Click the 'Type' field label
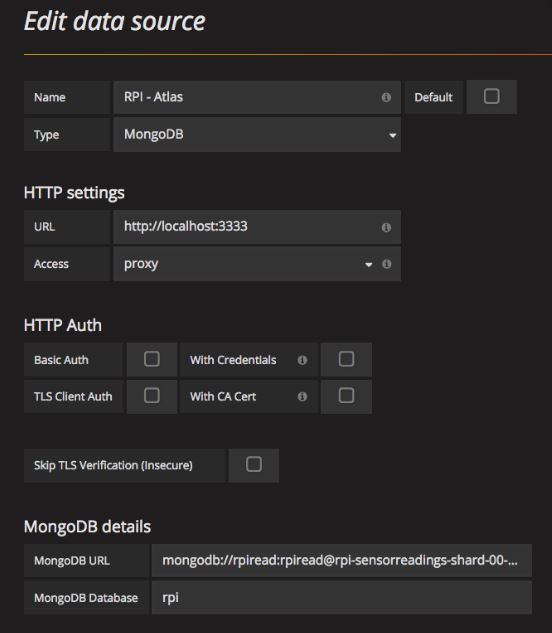 46,135
